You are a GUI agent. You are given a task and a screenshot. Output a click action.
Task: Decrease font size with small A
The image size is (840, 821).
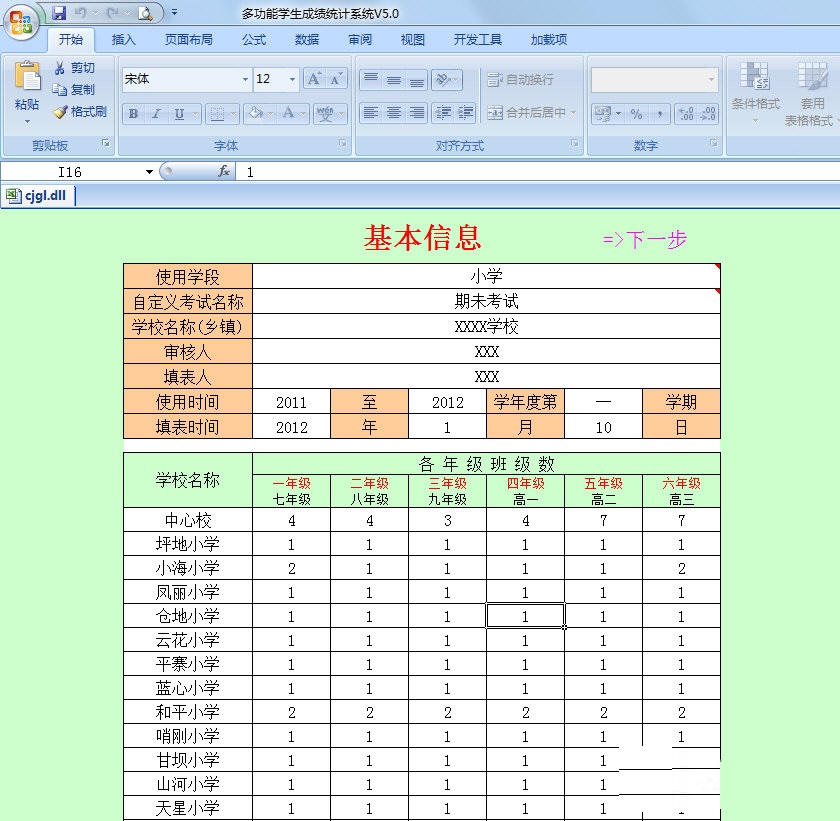point(336,79)
